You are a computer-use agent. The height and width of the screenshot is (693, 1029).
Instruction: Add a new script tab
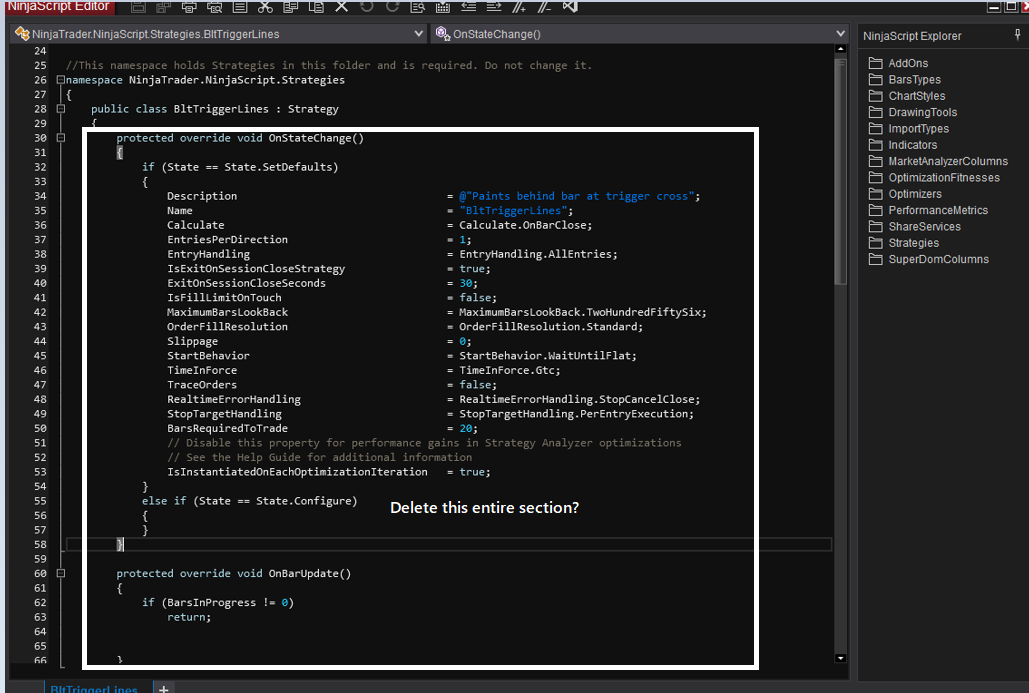point(164,688)
